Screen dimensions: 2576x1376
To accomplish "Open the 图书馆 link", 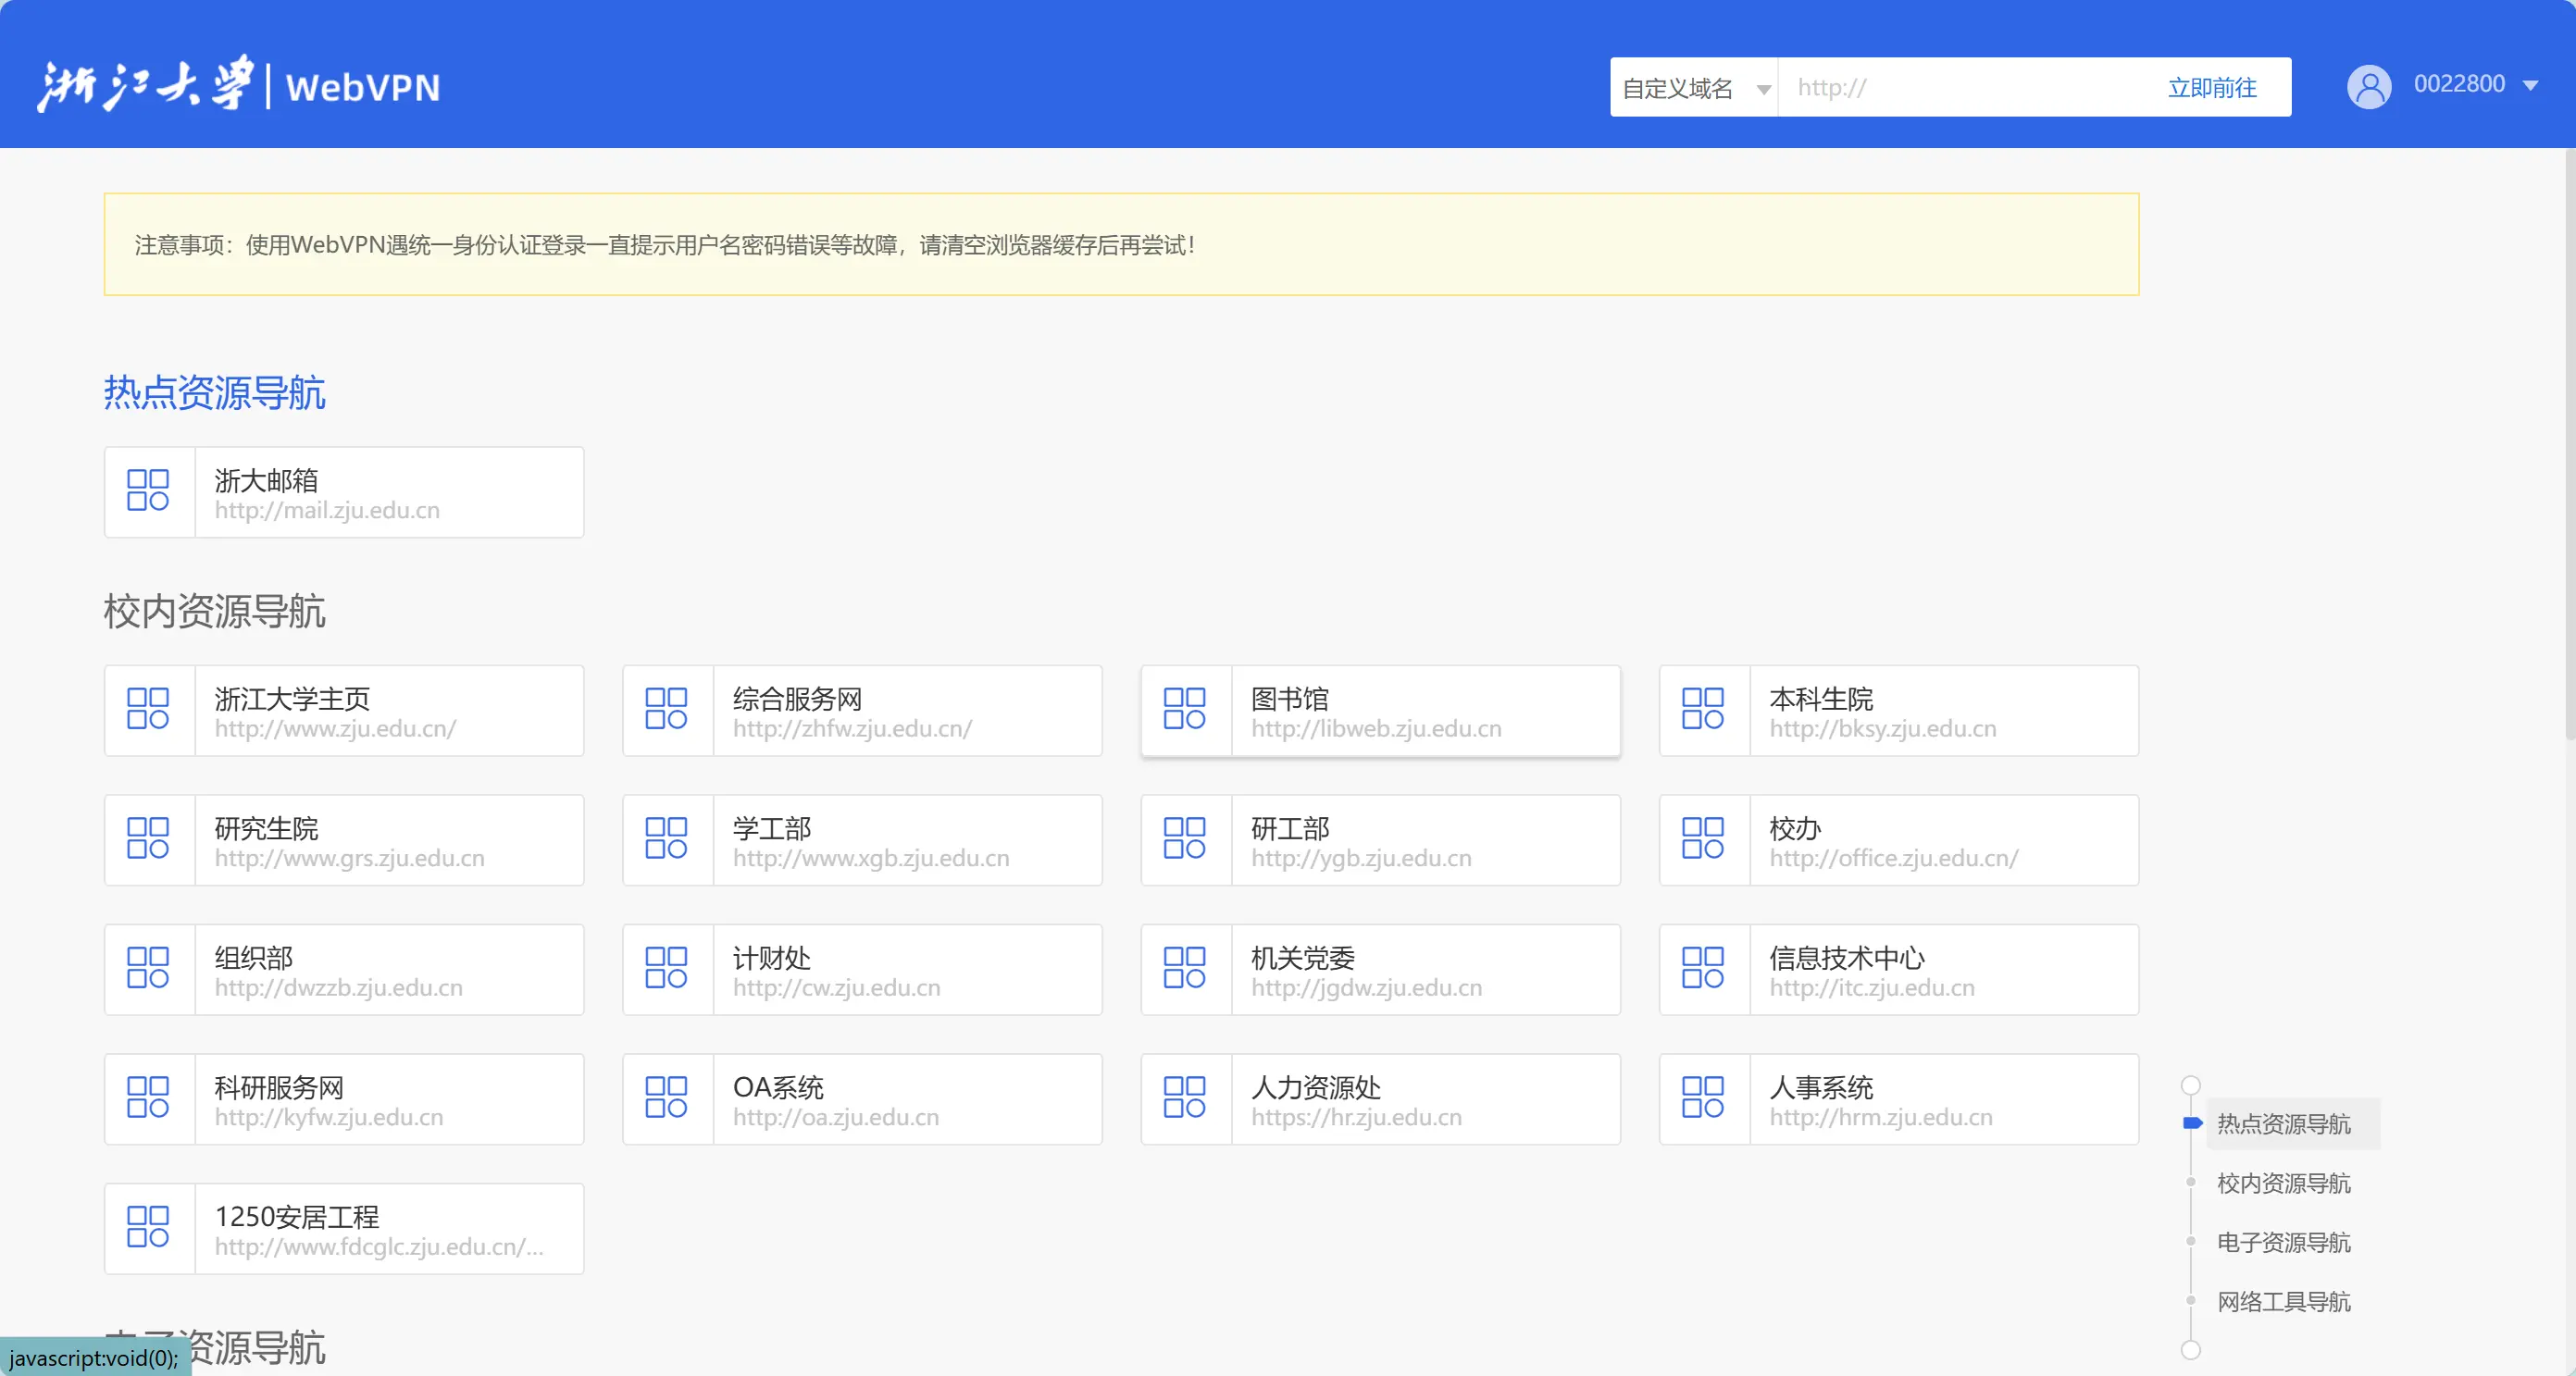I will pyautogui.click(x=1380, y=711).
